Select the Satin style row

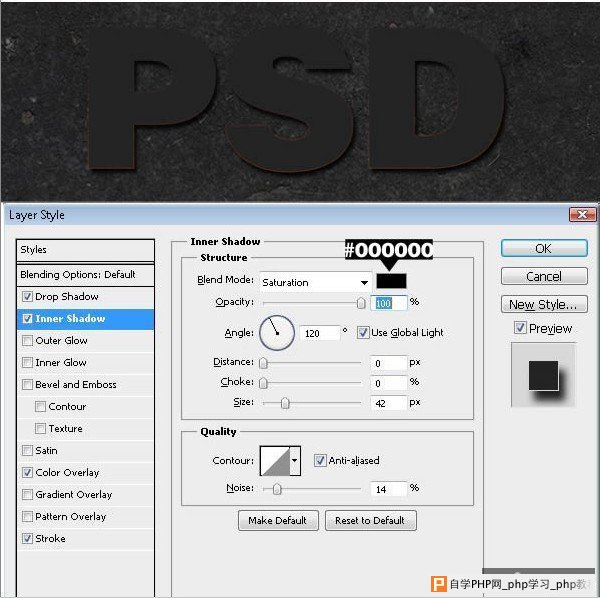tap(85, 450)
